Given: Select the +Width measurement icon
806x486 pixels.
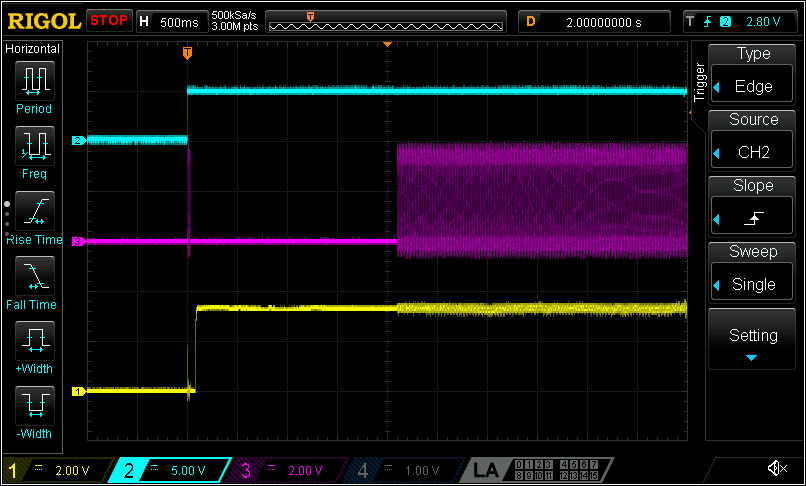Looking at the screenshot, I should tap(34, 341).
